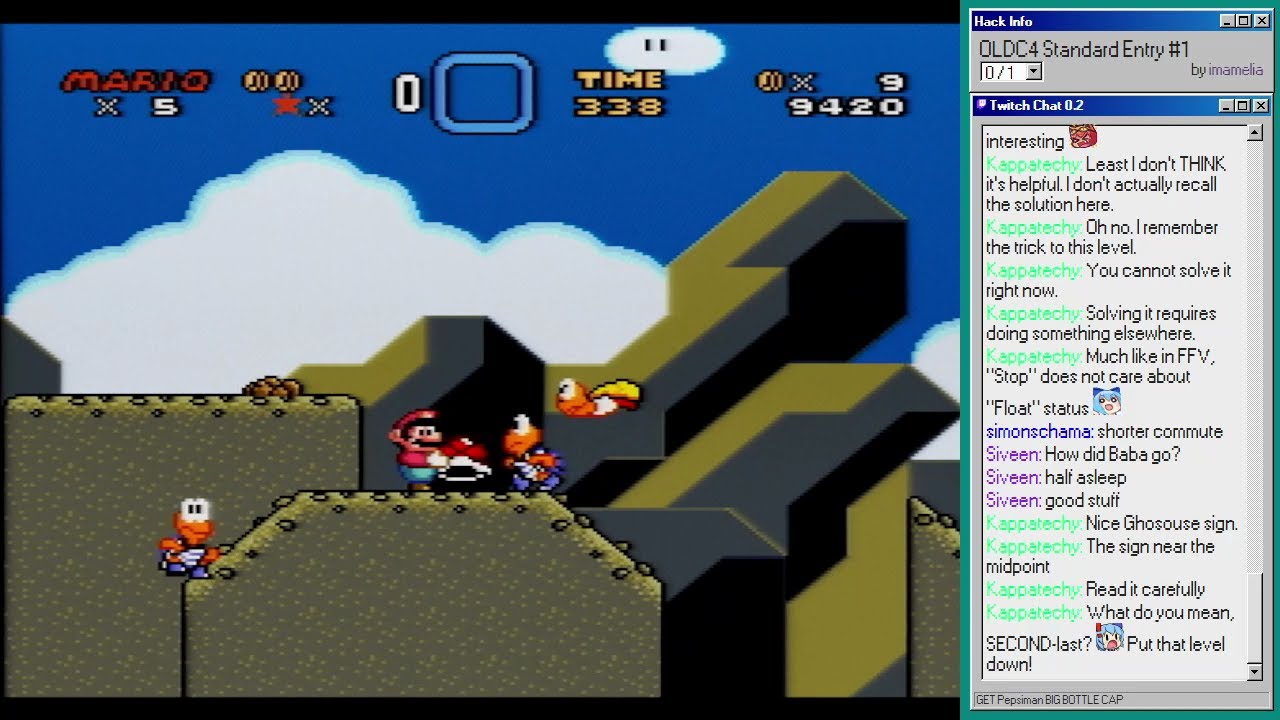Click the message 'half asleep'

click(1085, 477)
